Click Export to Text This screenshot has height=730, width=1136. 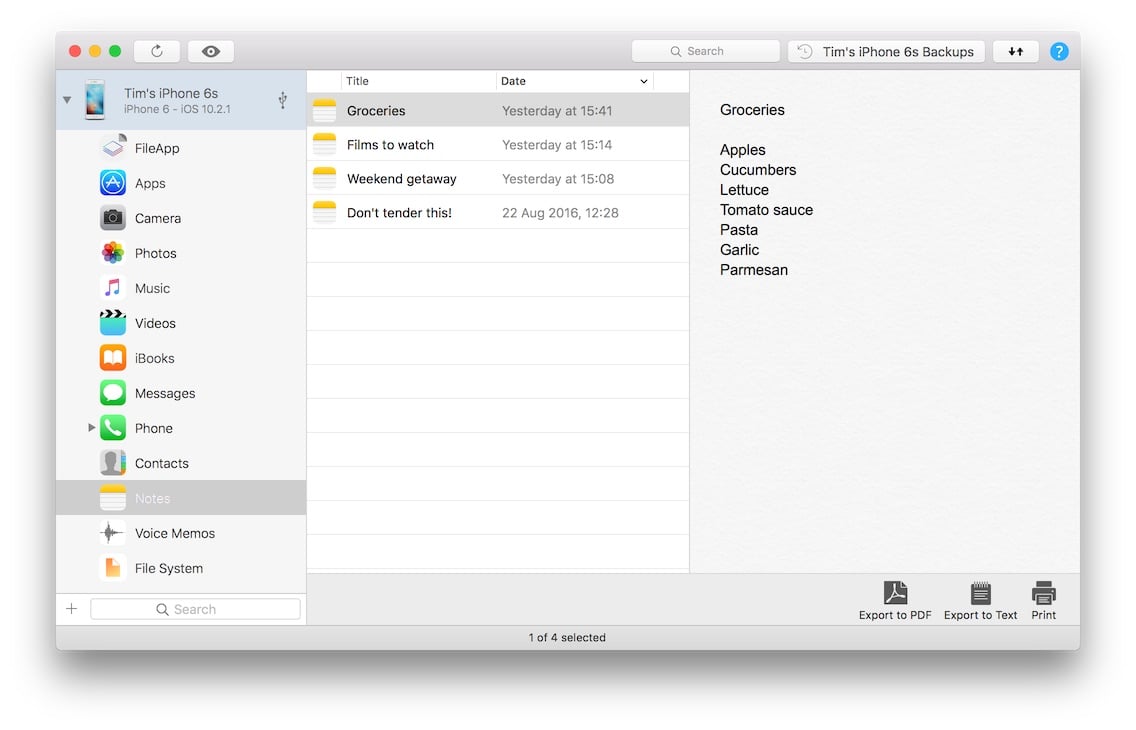[980, 601]
